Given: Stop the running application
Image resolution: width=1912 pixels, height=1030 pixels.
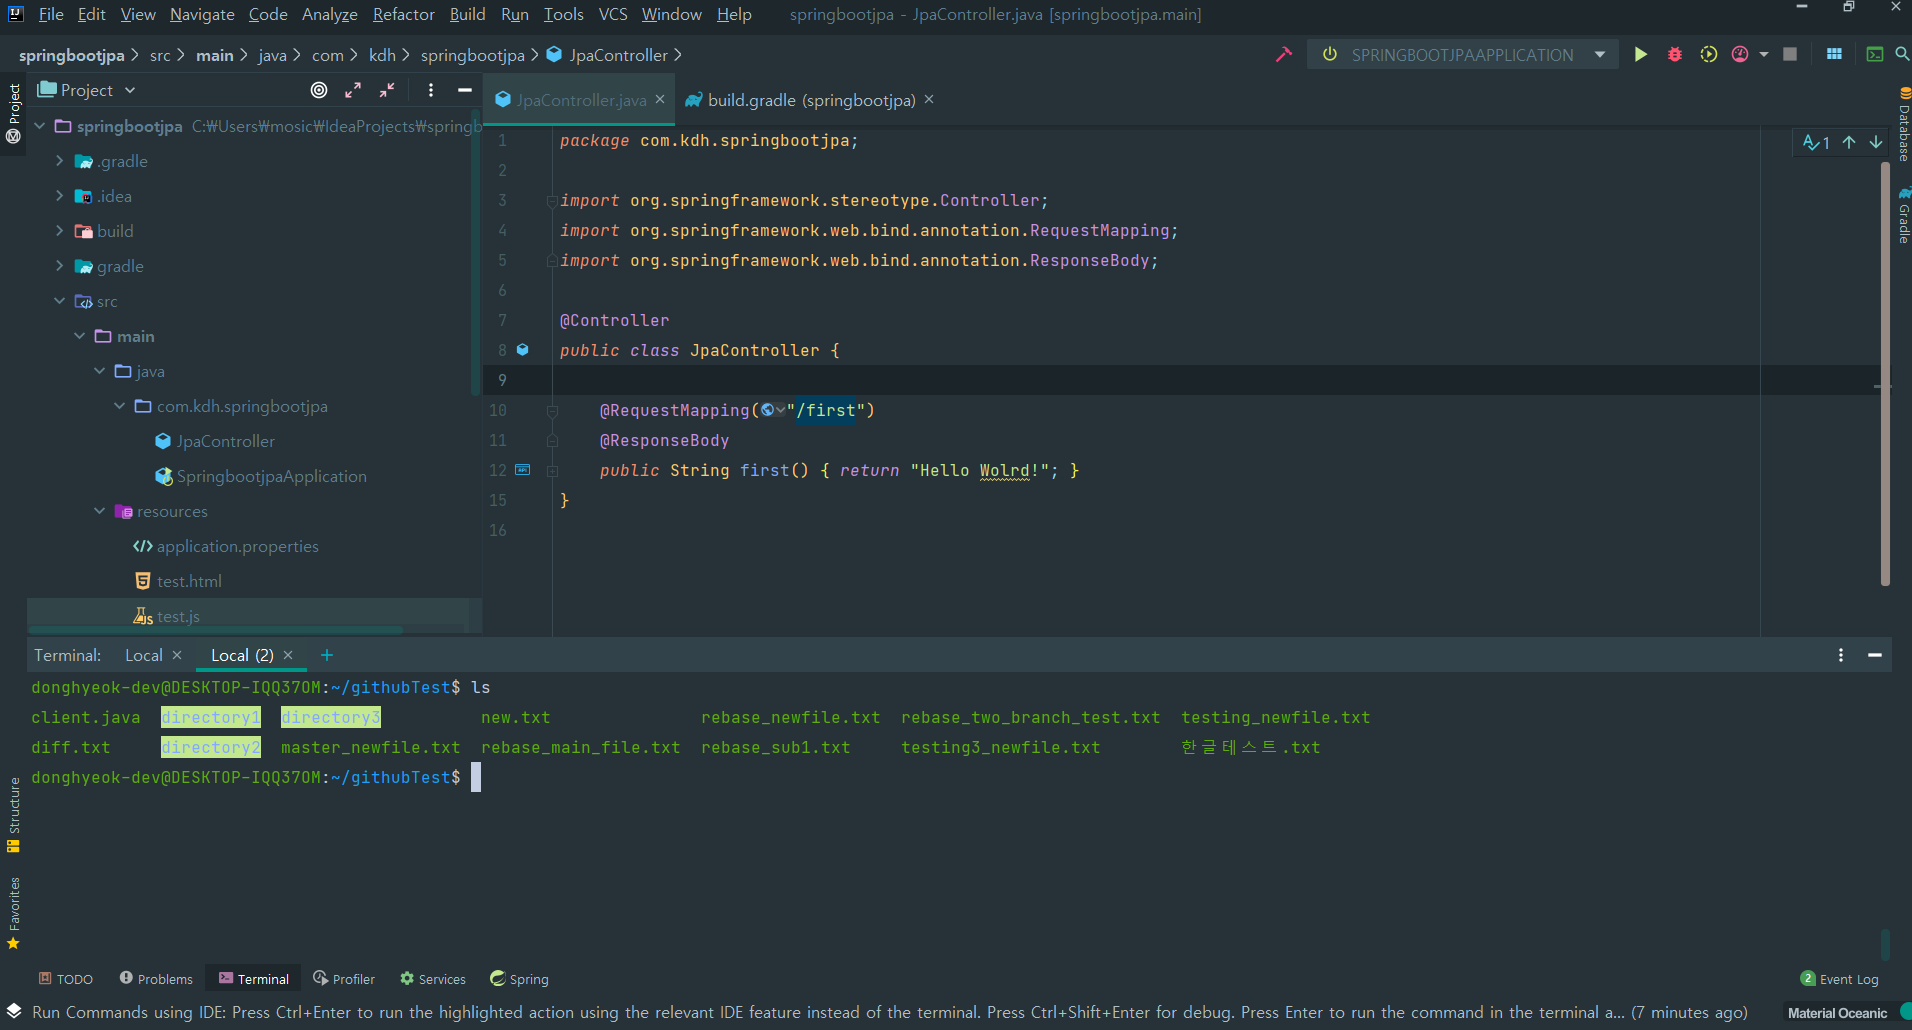Looking at the screenshot, I should pos(1790,54).
